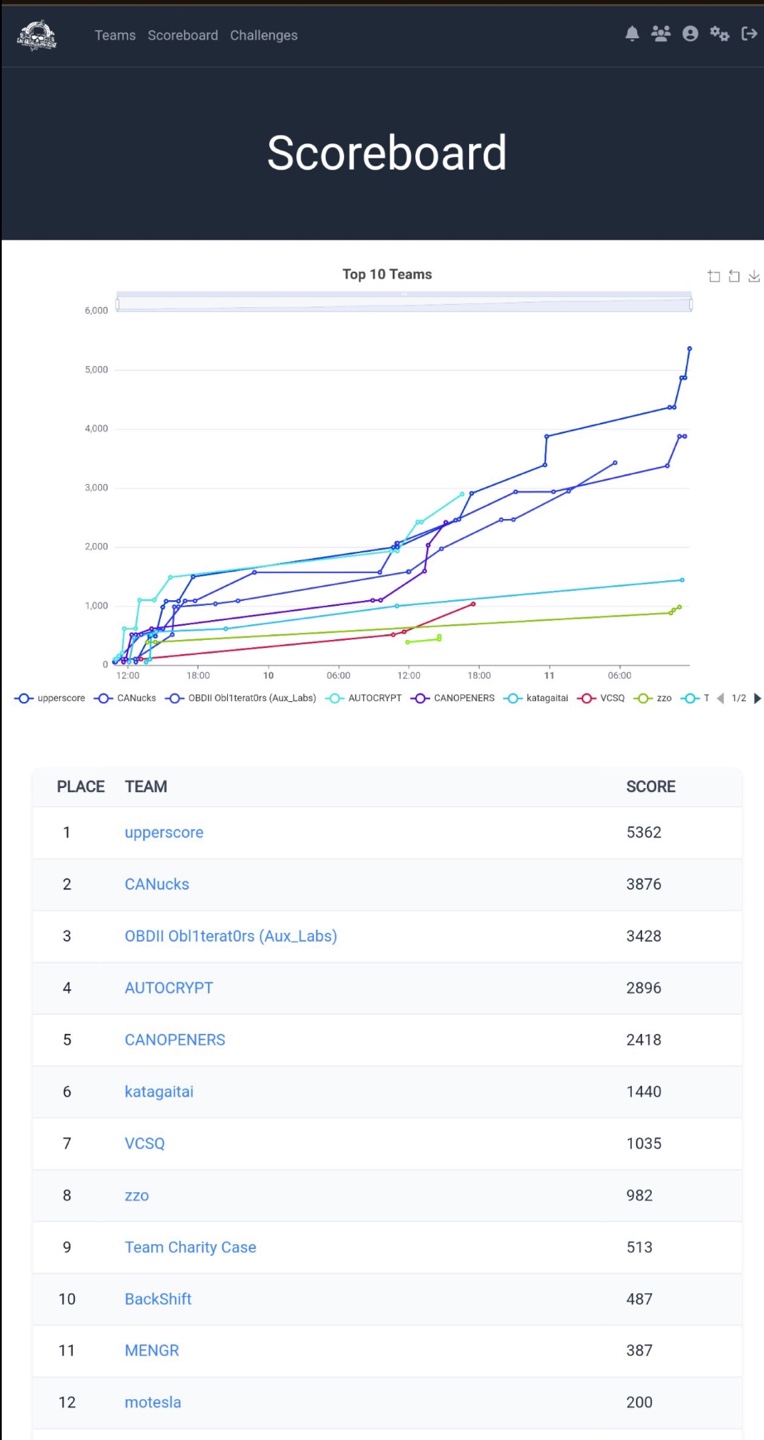Click the score value 1440
The width and height of the screenshot is (764, 1440).
click(644, 1091)
